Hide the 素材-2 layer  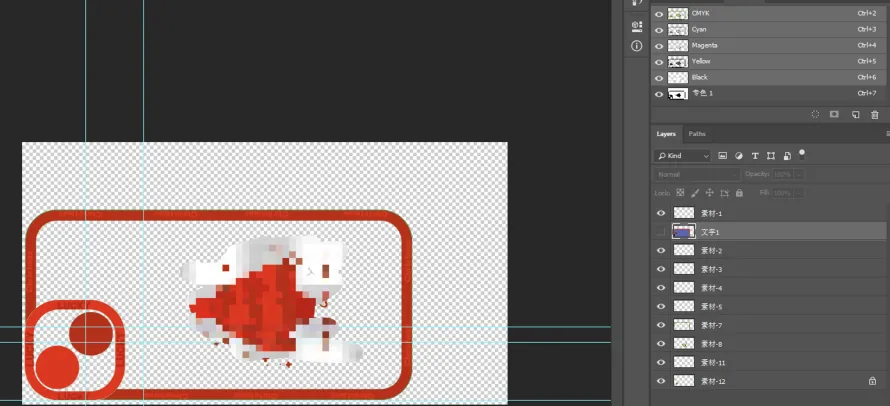coord(661,250)
